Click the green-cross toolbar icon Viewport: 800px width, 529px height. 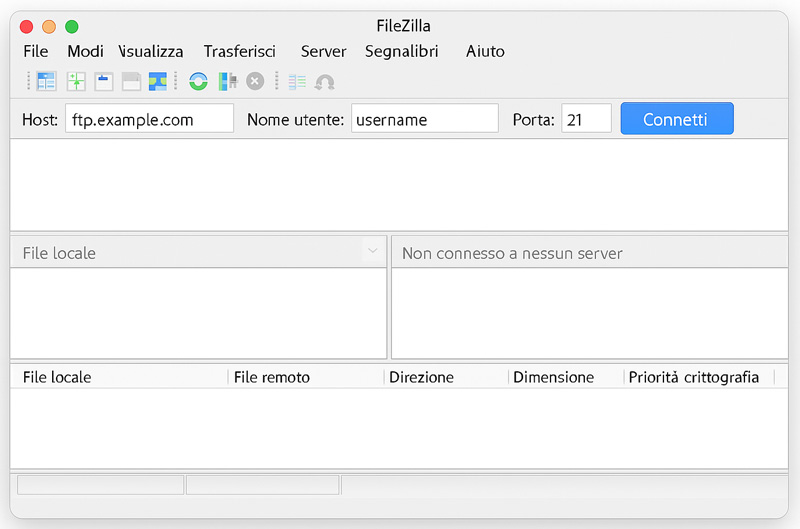click(x=76, y=81)
